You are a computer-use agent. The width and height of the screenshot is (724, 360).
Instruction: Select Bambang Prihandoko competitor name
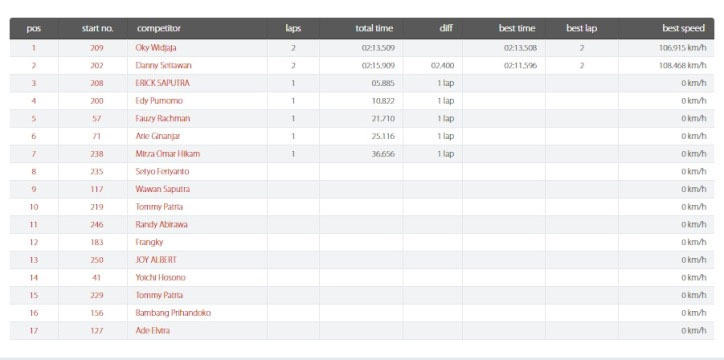pos(173,313)
